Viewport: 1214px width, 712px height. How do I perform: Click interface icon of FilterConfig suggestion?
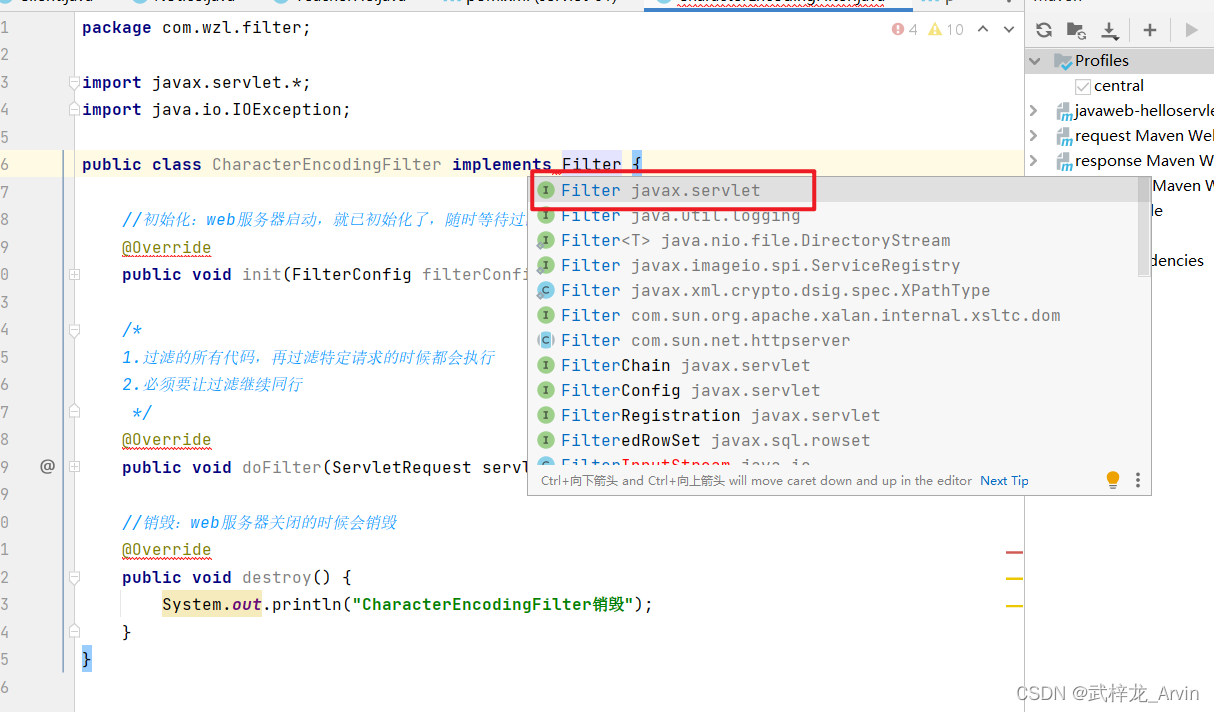pyautogui.click(x=546, y=390)
